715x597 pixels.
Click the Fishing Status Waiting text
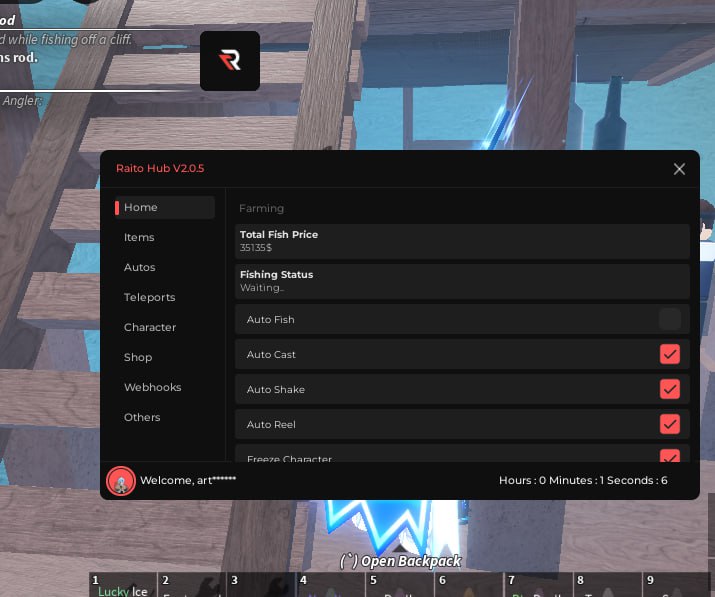point(262,288)
